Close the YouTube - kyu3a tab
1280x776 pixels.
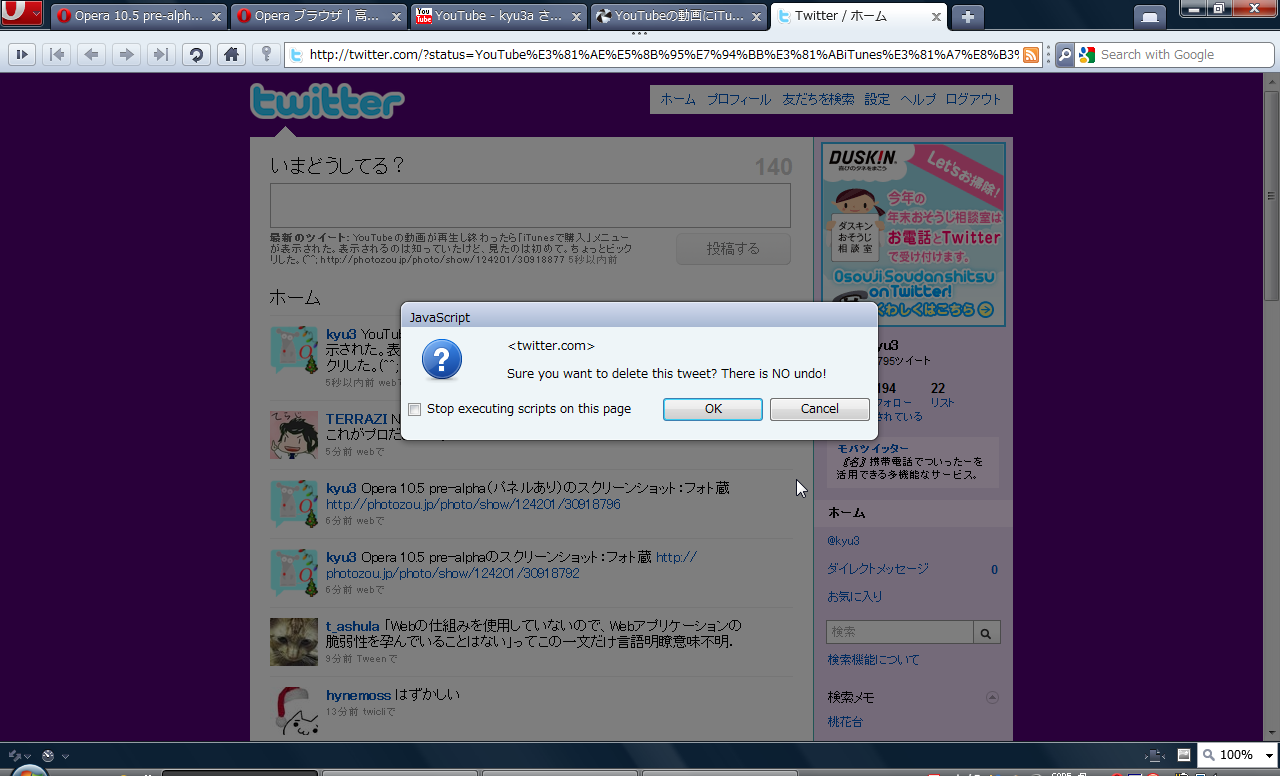tap(577, 17)
